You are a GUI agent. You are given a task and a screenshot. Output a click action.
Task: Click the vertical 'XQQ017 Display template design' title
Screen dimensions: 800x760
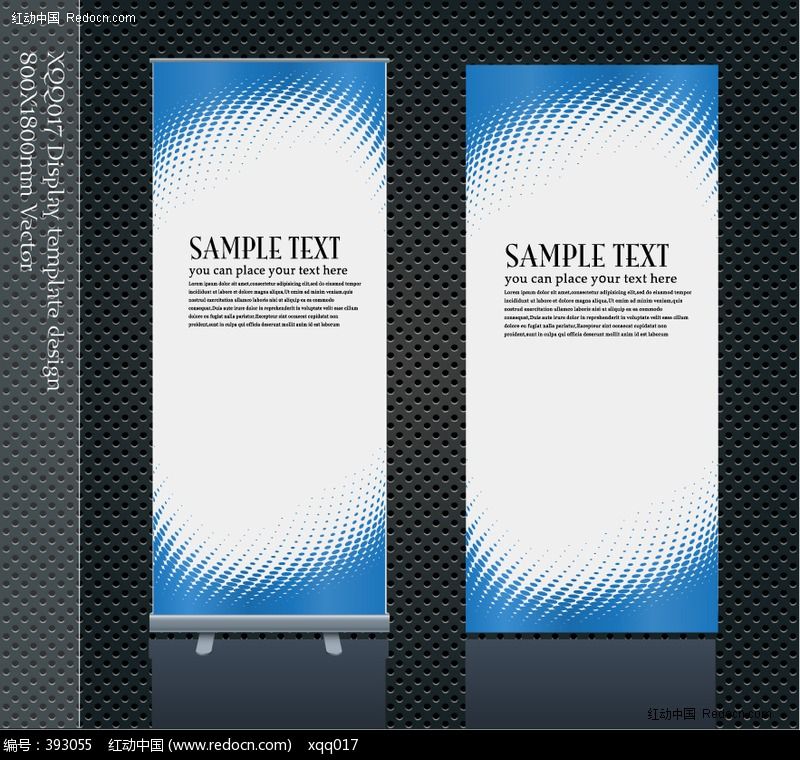pos(55,220)
